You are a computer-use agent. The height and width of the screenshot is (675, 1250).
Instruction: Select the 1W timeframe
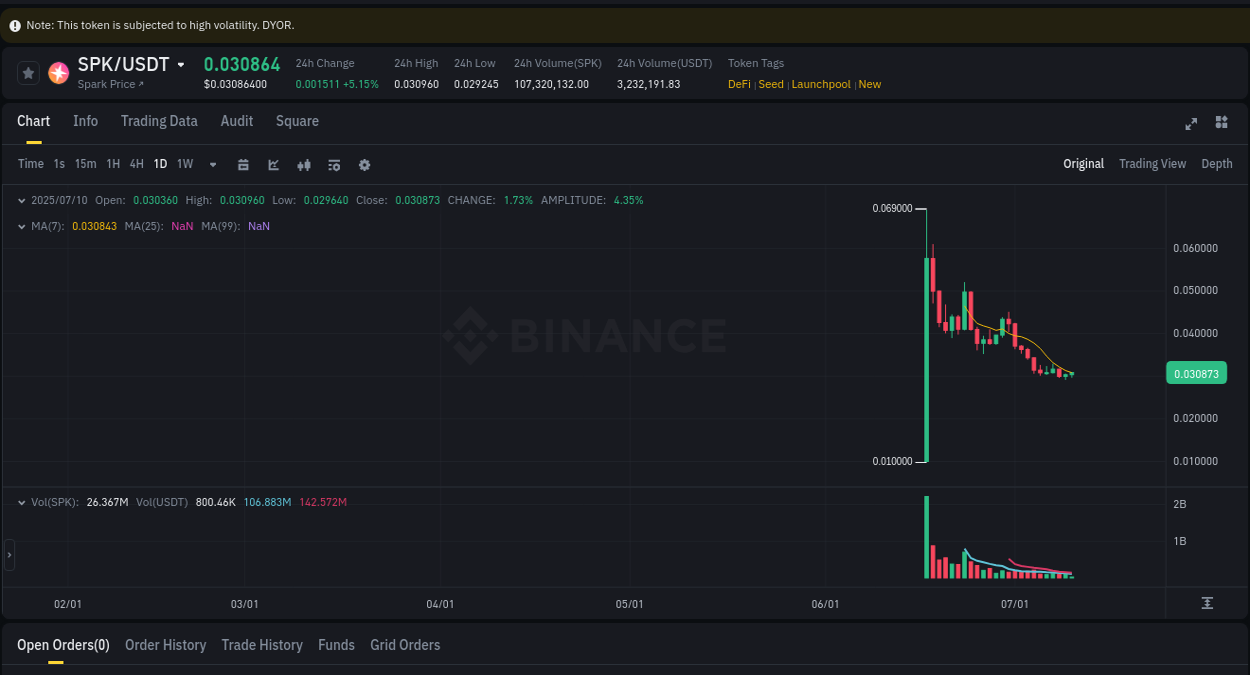[x=184, y=163]
